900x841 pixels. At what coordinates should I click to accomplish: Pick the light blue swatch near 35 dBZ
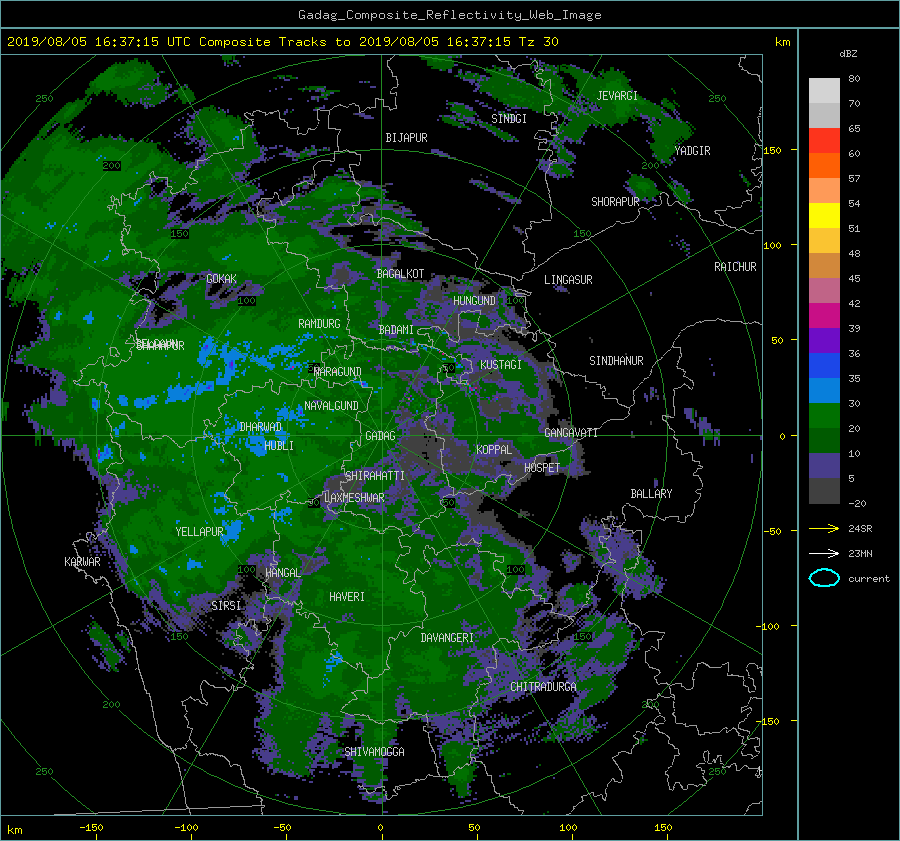pyautogui.click(x=824, y=390)
